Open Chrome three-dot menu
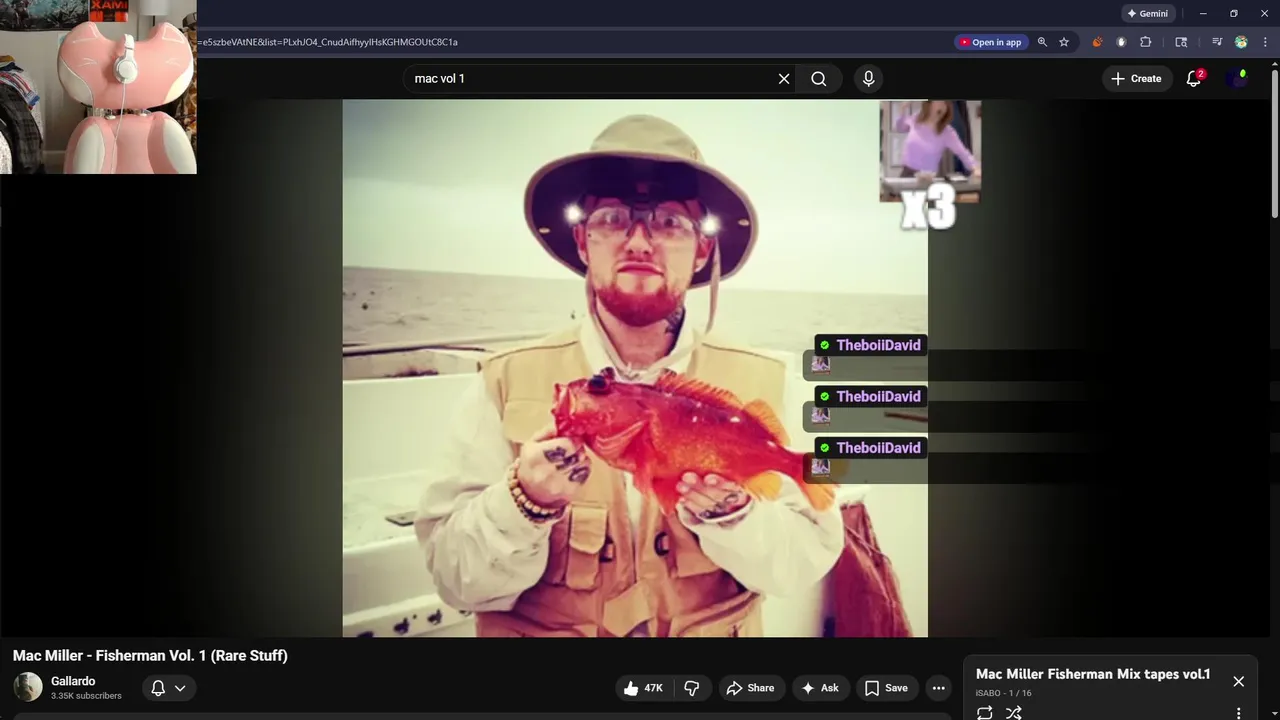 (x=1265, y=42)
